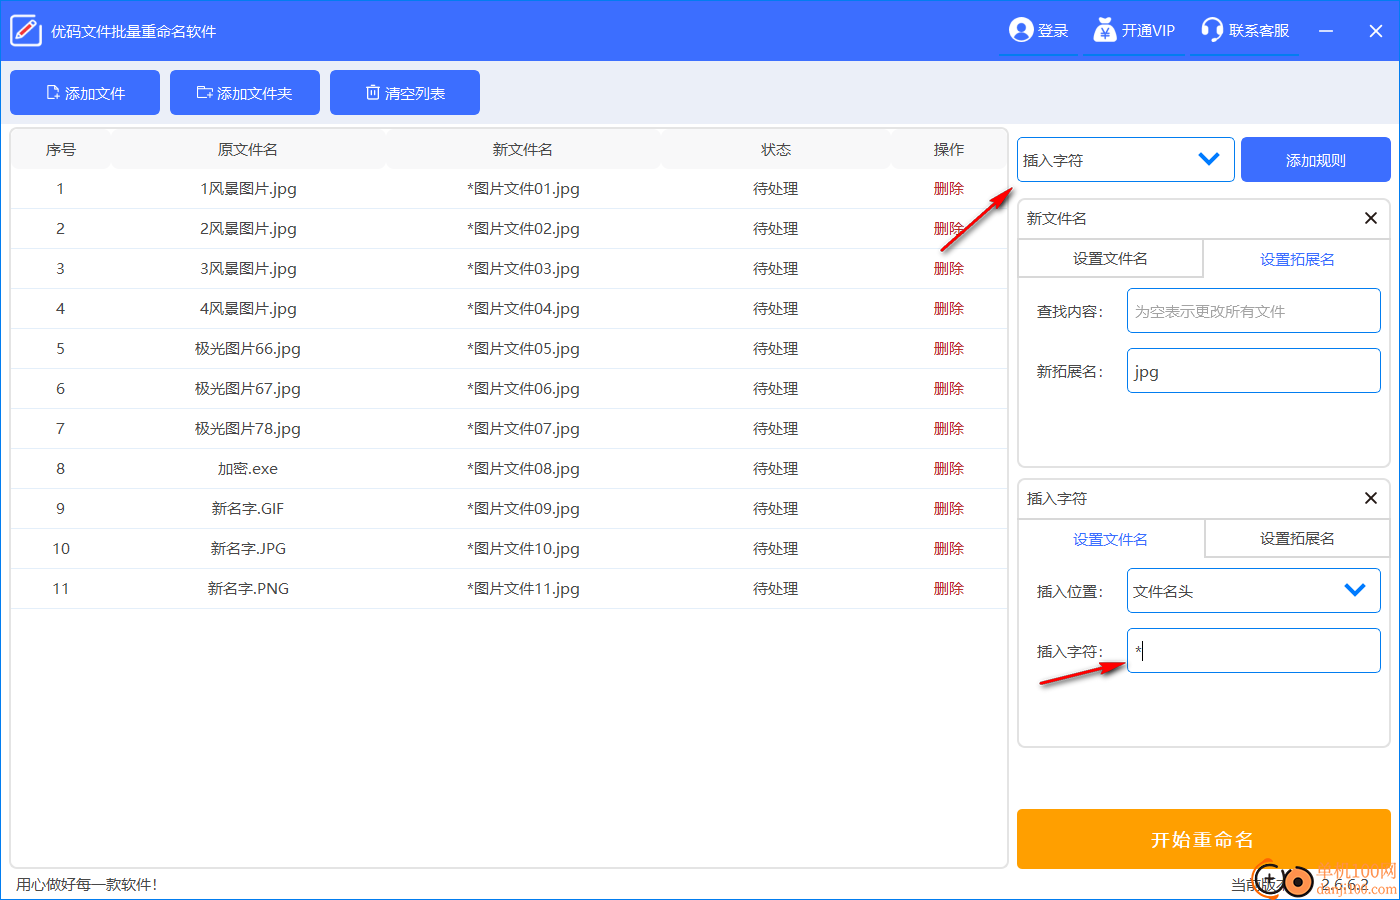Start renaming with 开始重命名 button

pos(1203,839)
